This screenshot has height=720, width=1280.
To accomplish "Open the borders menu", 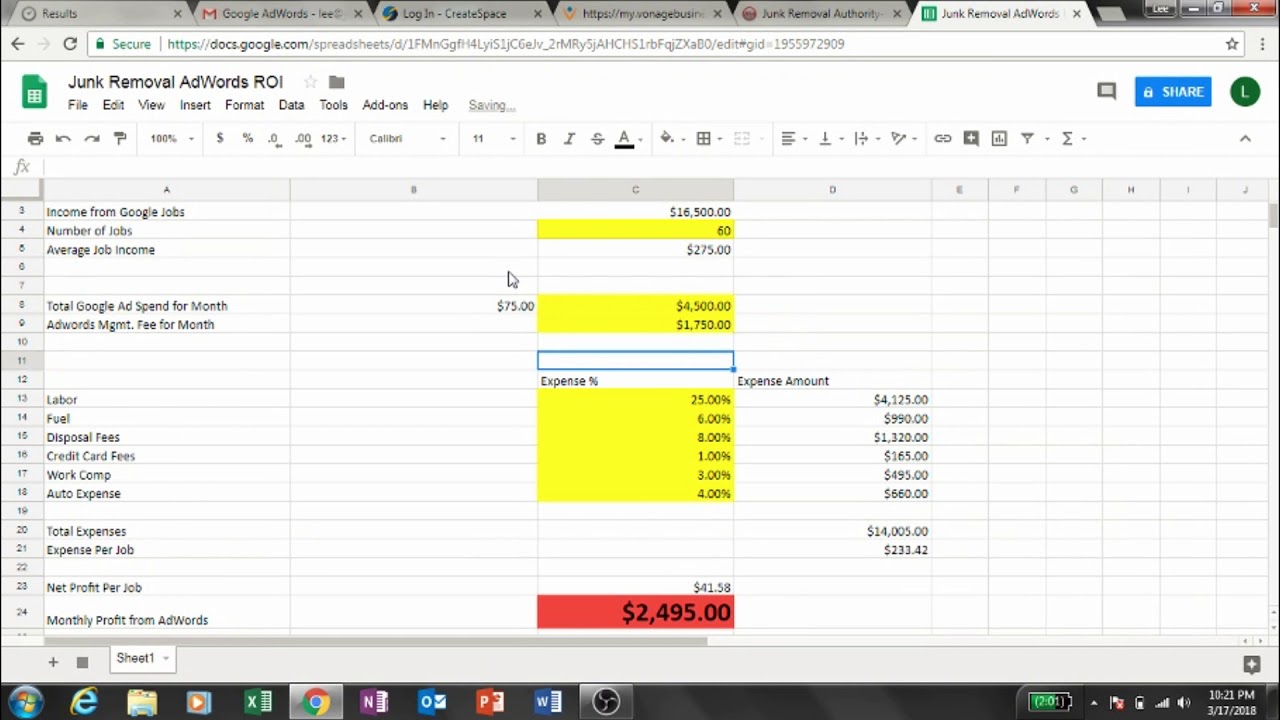I will [703, 138].
